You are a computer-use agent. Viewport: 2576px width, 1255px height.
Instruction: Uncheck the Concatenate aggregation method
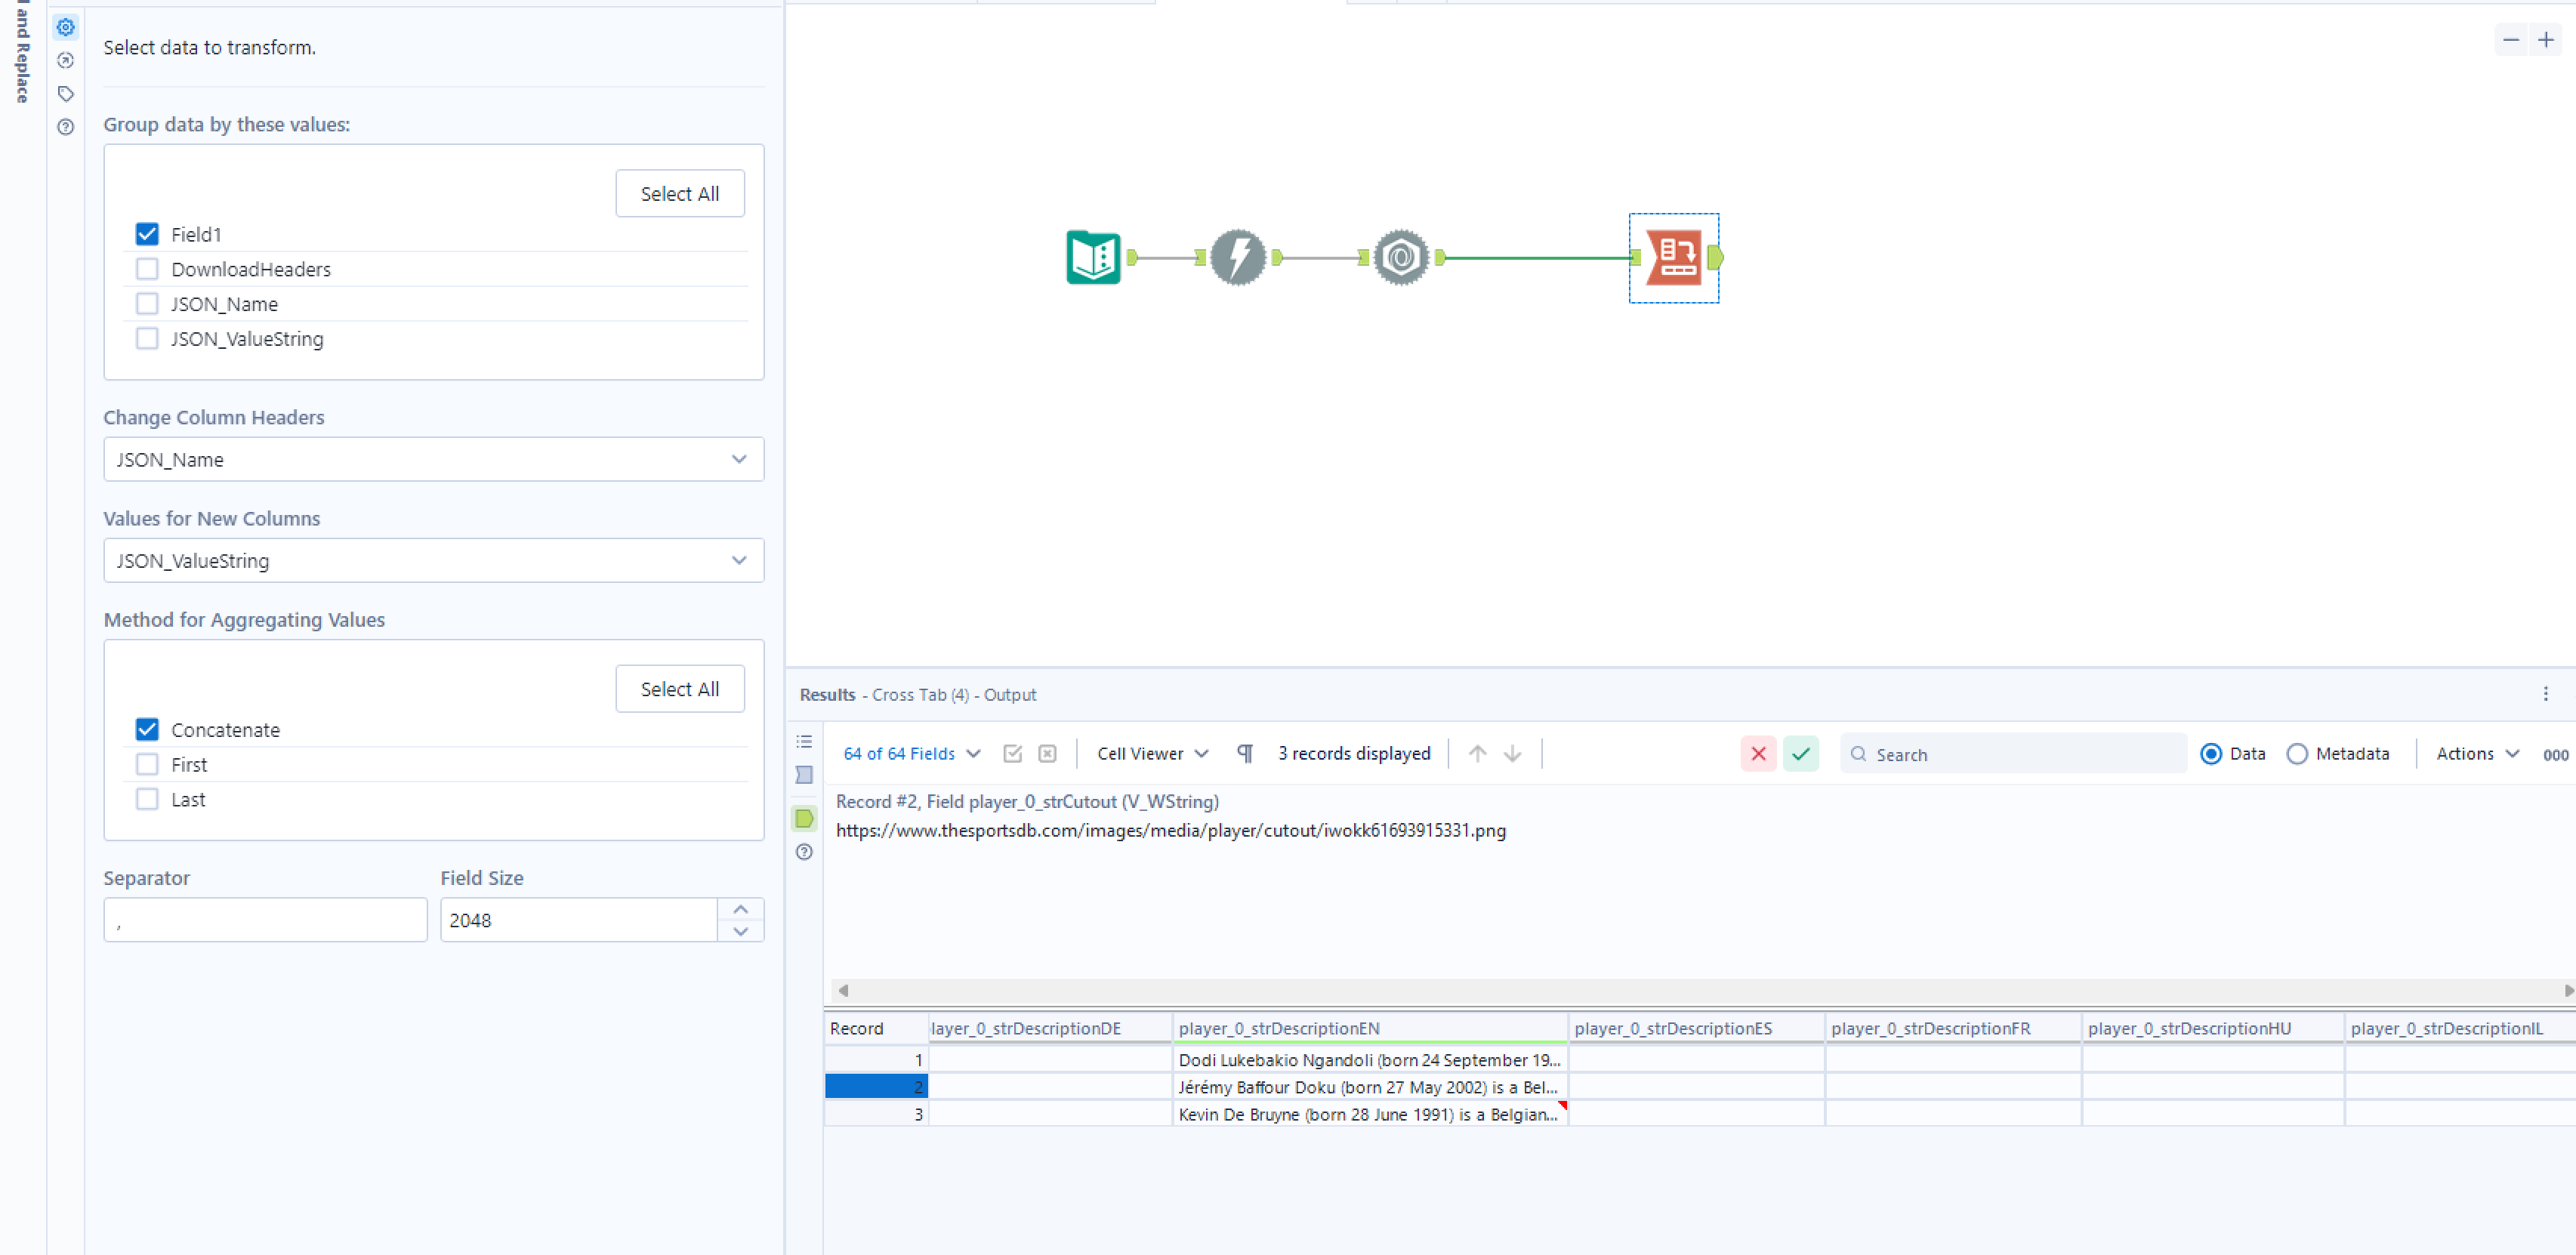[x=147, y=730]
